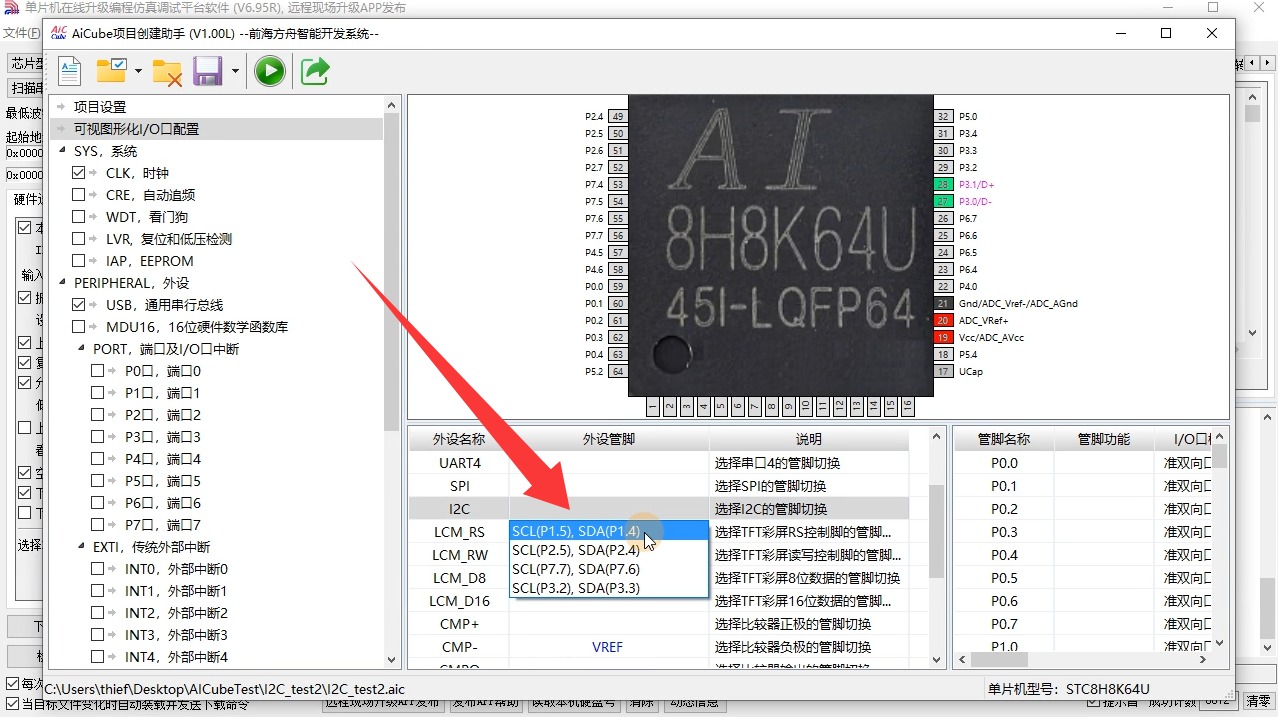Check the INT0, 外部中断0 checkbox
Image resolution: width=1278 pixels, height=717 pixels.
click(x=97, y=569)
